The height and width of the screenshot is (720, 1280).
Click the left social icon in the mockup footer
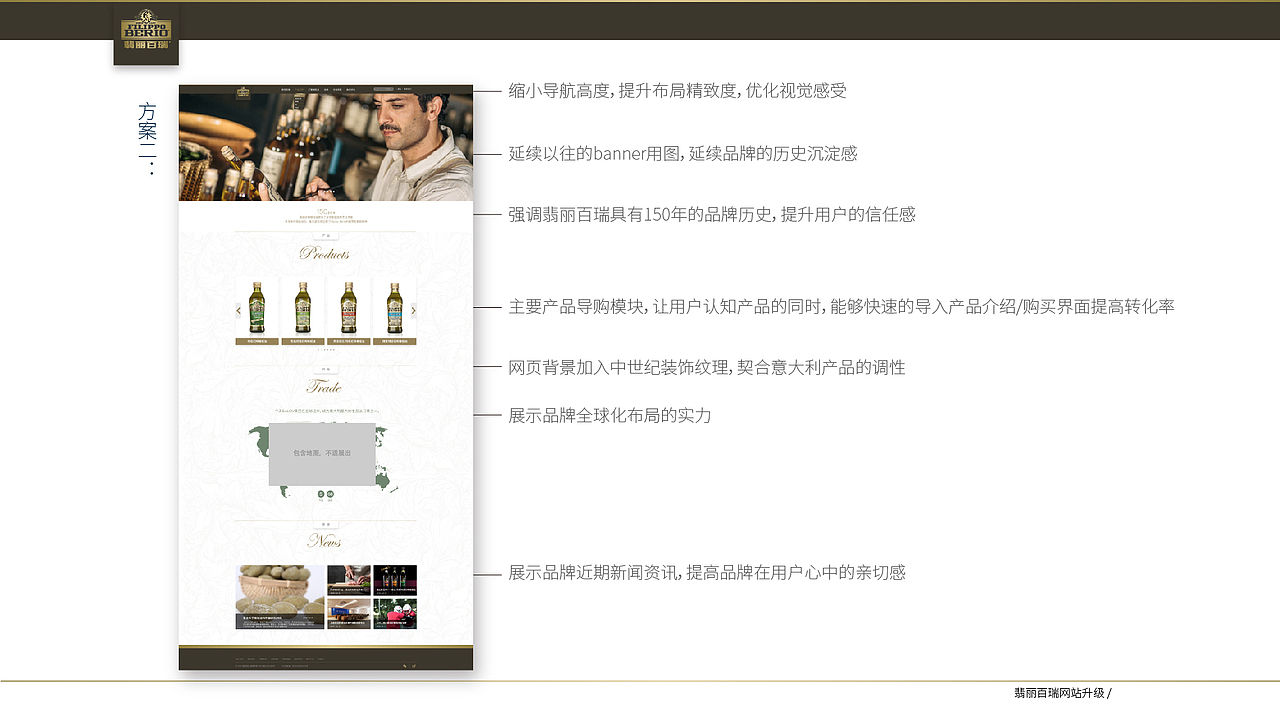404,665
